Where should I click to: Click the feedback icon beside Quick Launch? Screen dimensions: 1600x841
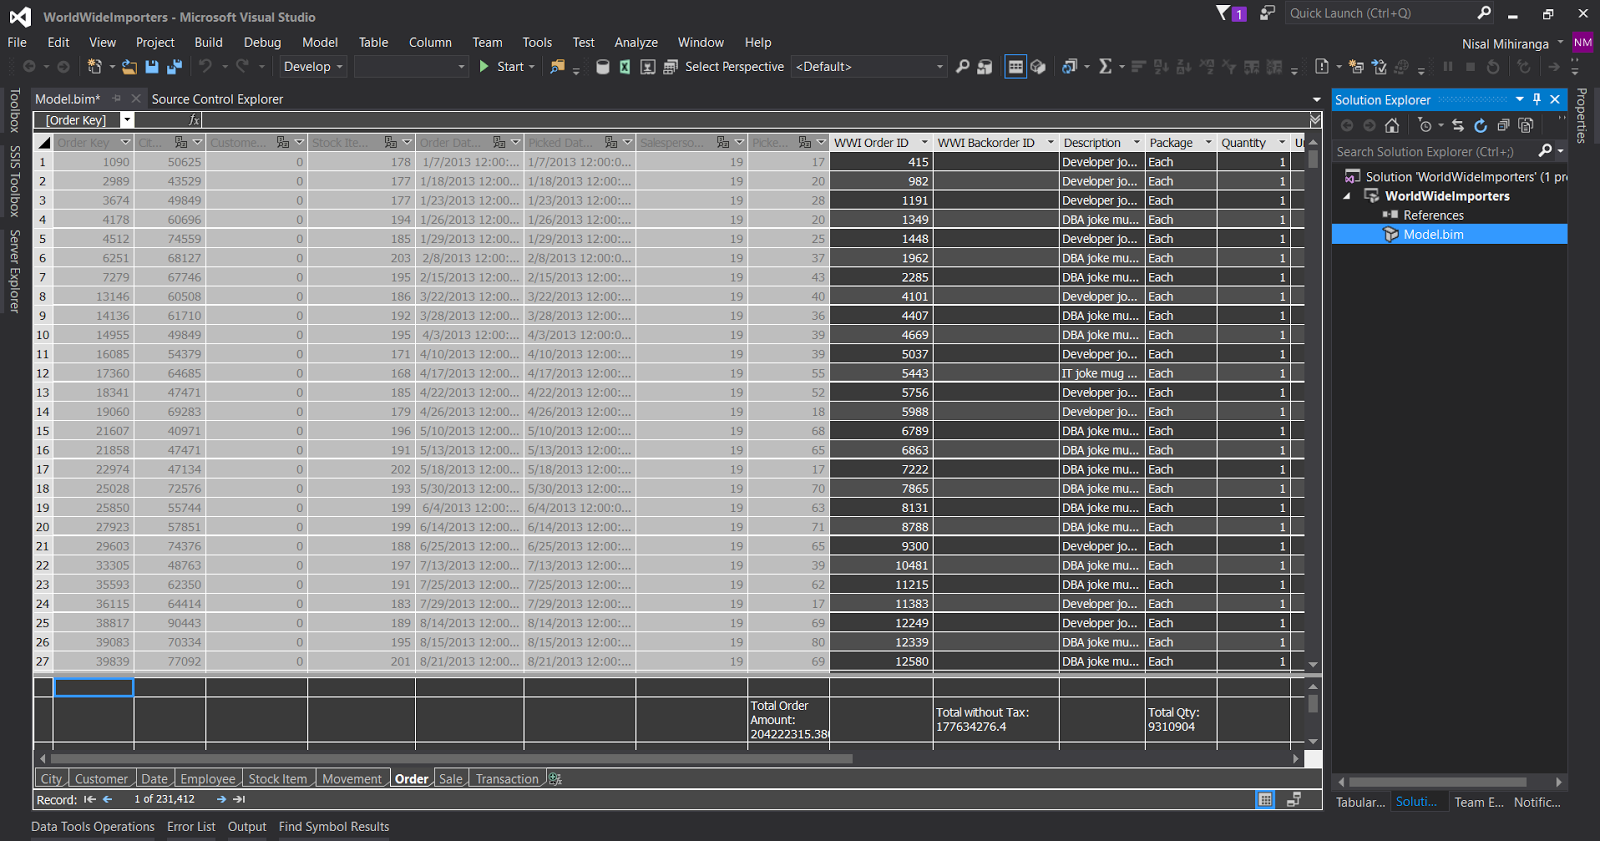click(1267, 13)
